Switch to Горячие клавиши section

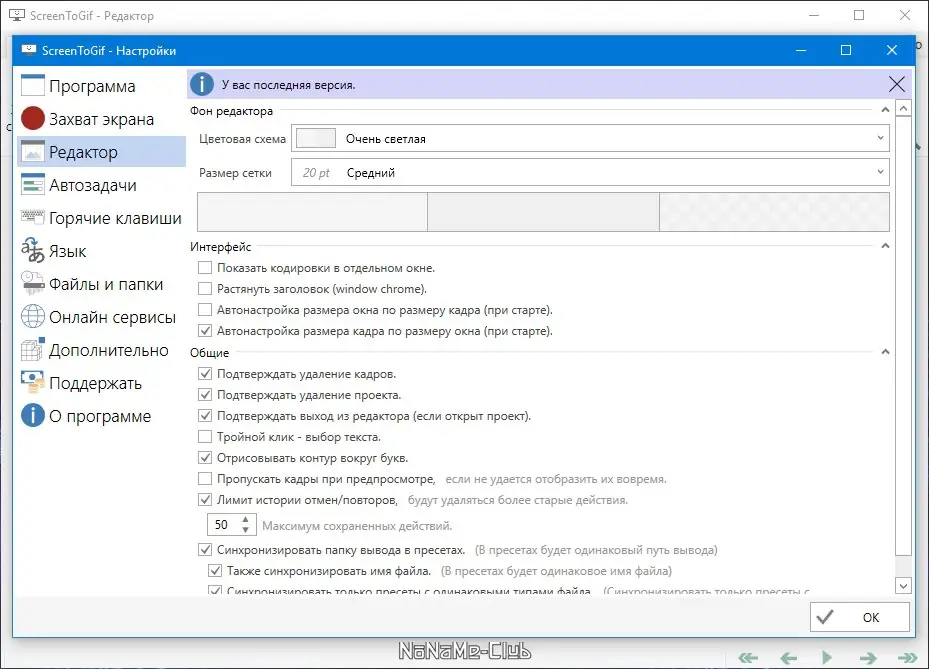tap(101, 218)
